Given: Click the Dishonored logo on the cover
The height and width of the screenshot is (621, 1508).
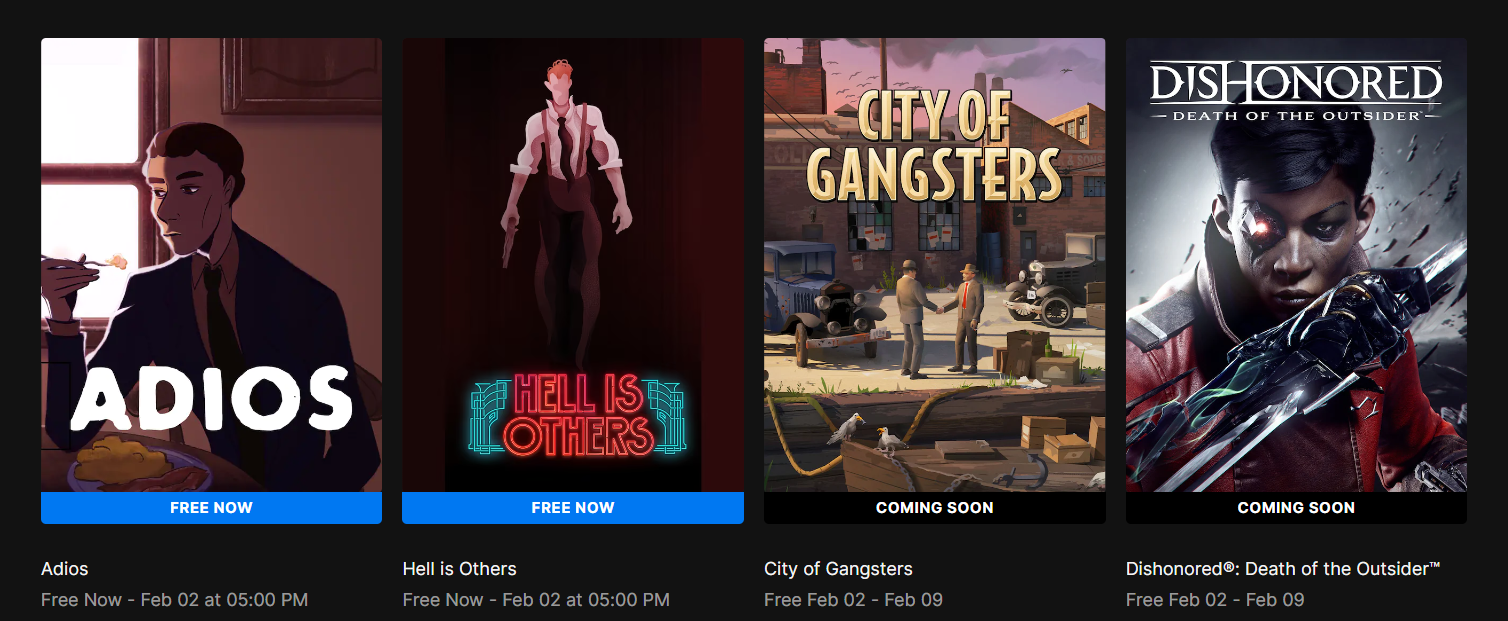Looking at the screenshot, I should coord(1296,92).
